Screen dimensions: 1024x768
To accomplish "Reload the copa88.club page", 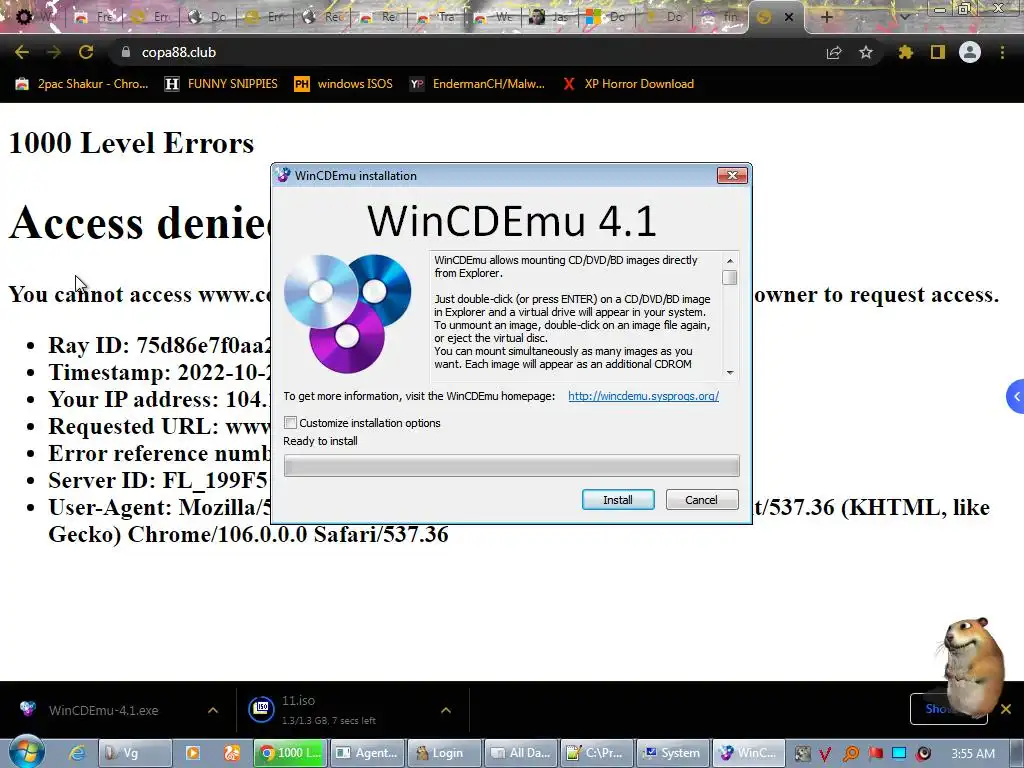I will (x=86, y=52).
